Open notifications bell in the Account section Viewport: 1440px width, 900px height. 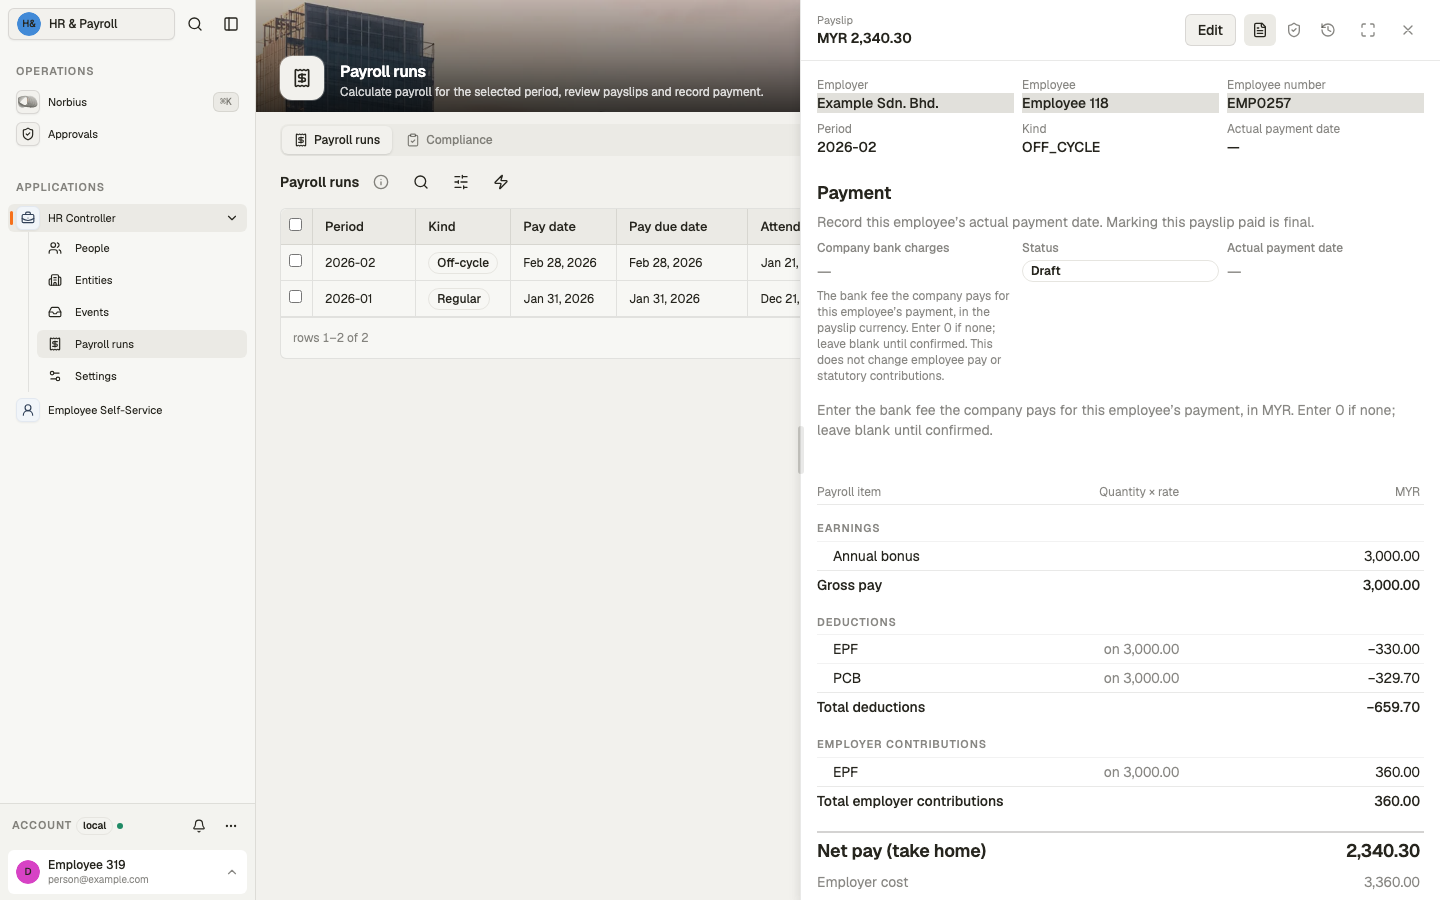199,826
